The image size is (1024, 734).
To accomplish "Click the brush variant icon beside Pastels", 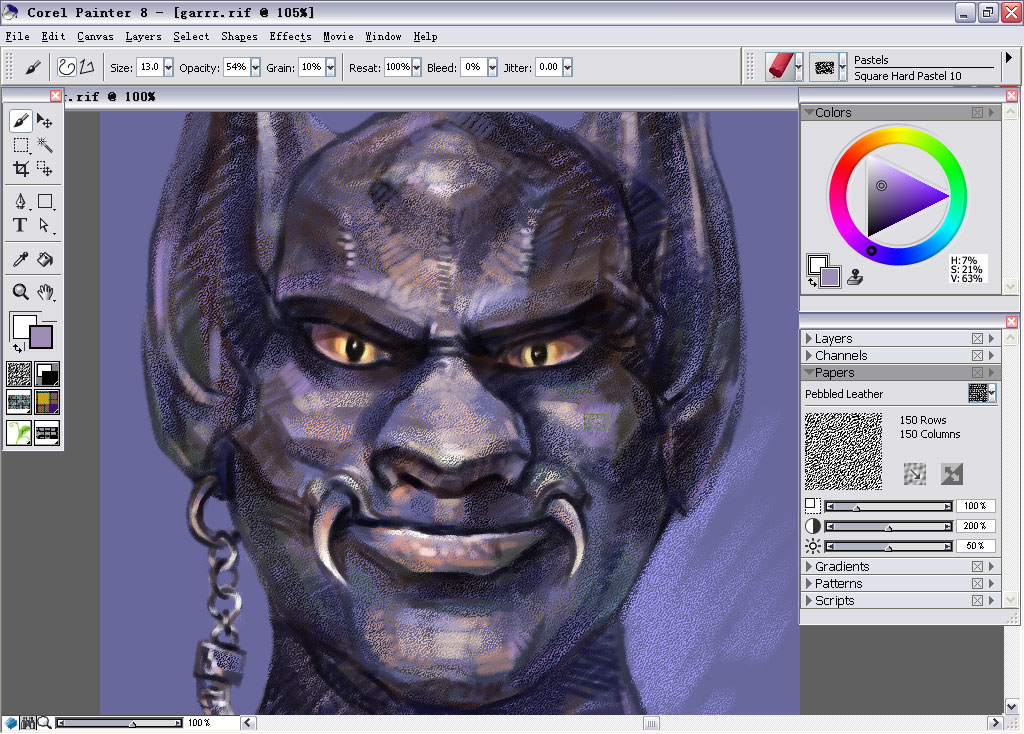I will pos(824,67).
